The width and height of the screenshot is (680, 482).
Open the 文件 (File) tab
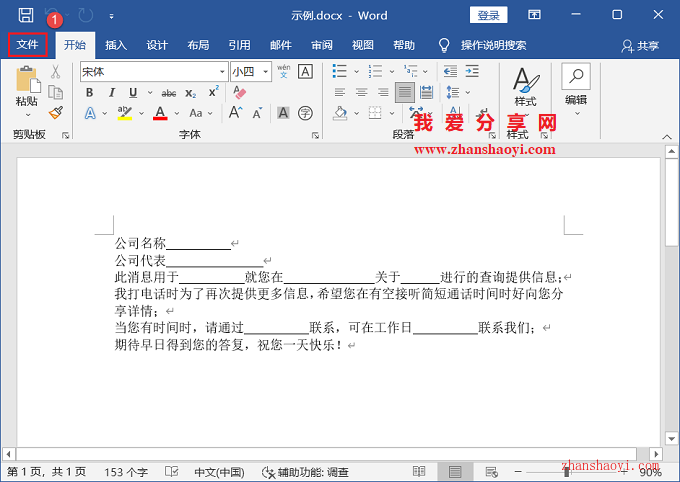click(x=27, y=45)
